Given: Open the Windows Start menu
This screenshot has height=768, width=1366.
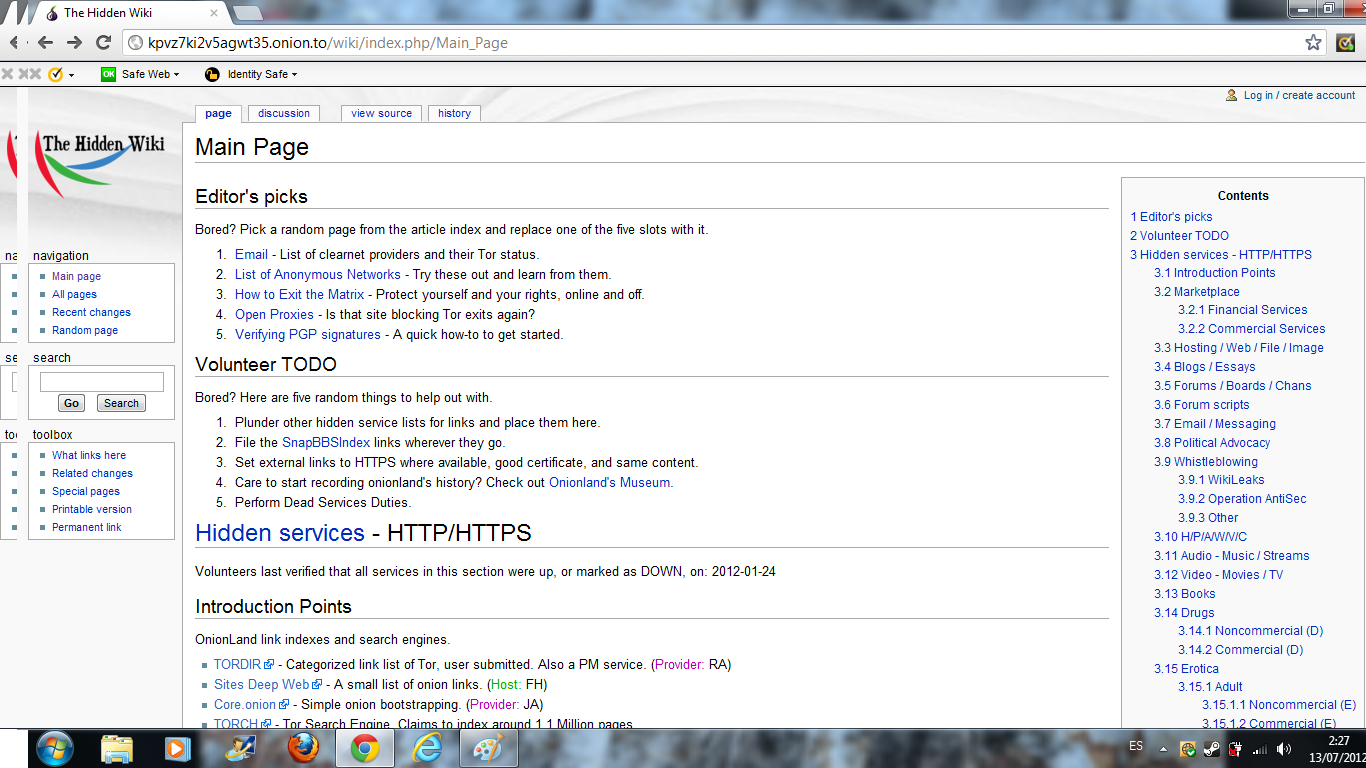Looking at the screenshot, I should click(53, 748).
